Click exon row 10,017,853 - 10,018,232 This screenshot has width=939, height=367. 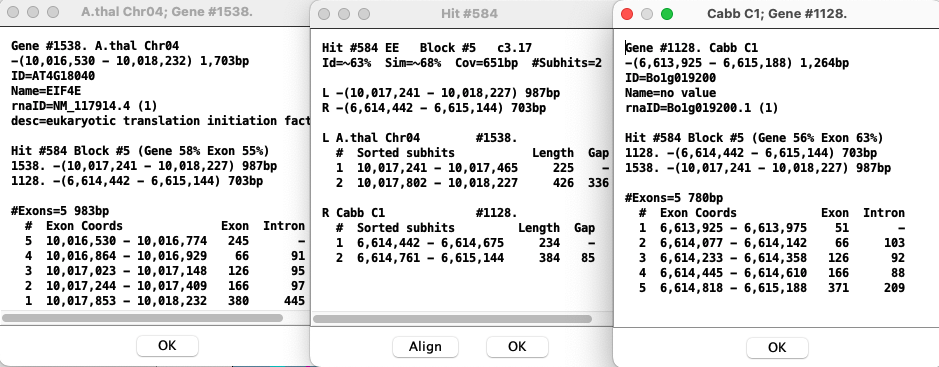point(165,301)
